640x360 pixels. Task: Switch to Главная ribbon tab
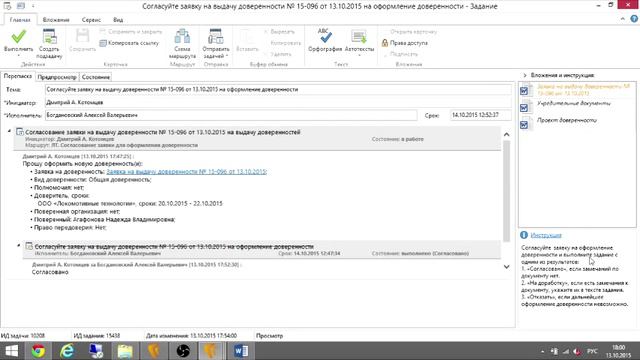coord(20,20)
